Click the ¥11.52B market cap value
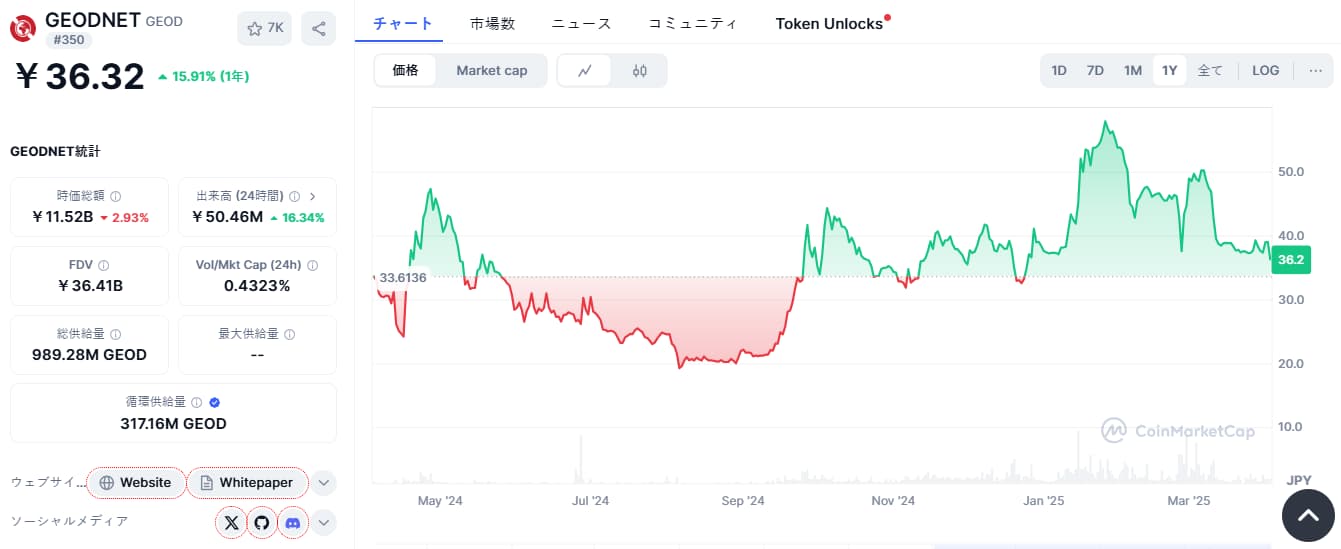The image size is (1341, 549). [63, 217]
